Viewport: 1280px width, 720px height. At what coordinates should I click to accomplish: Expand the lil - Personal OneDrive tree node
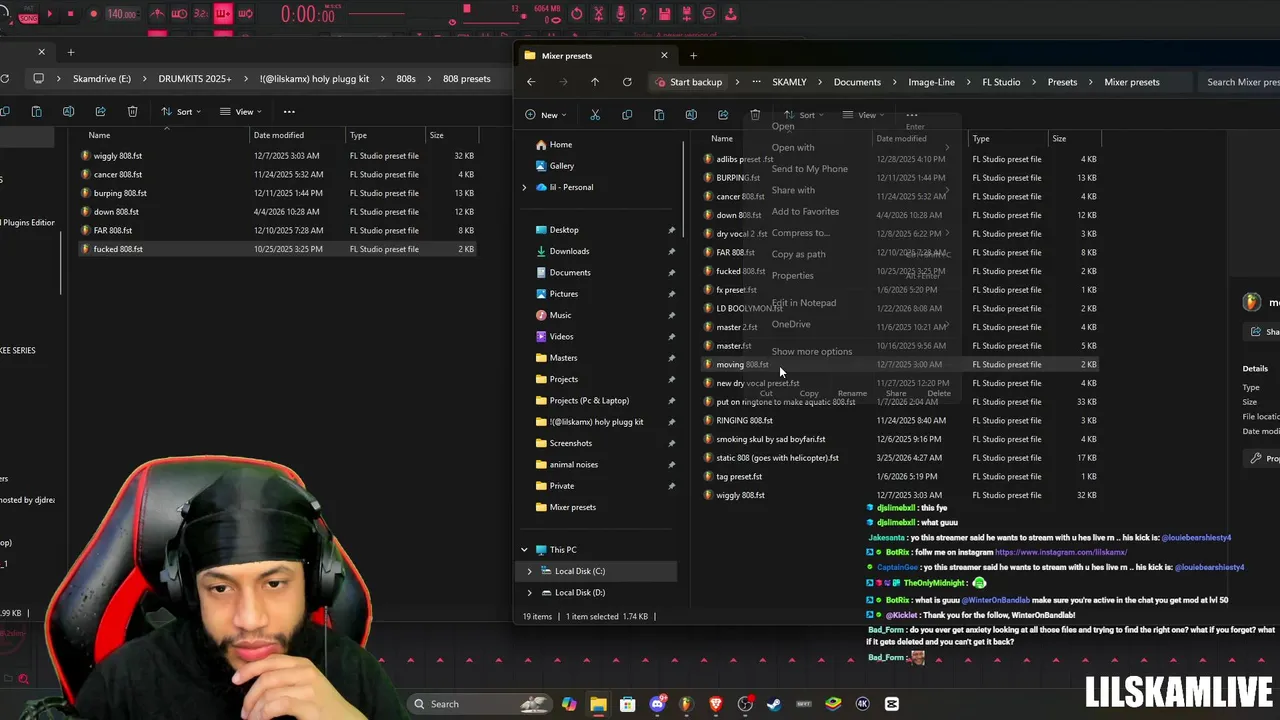tap(524, 187)
